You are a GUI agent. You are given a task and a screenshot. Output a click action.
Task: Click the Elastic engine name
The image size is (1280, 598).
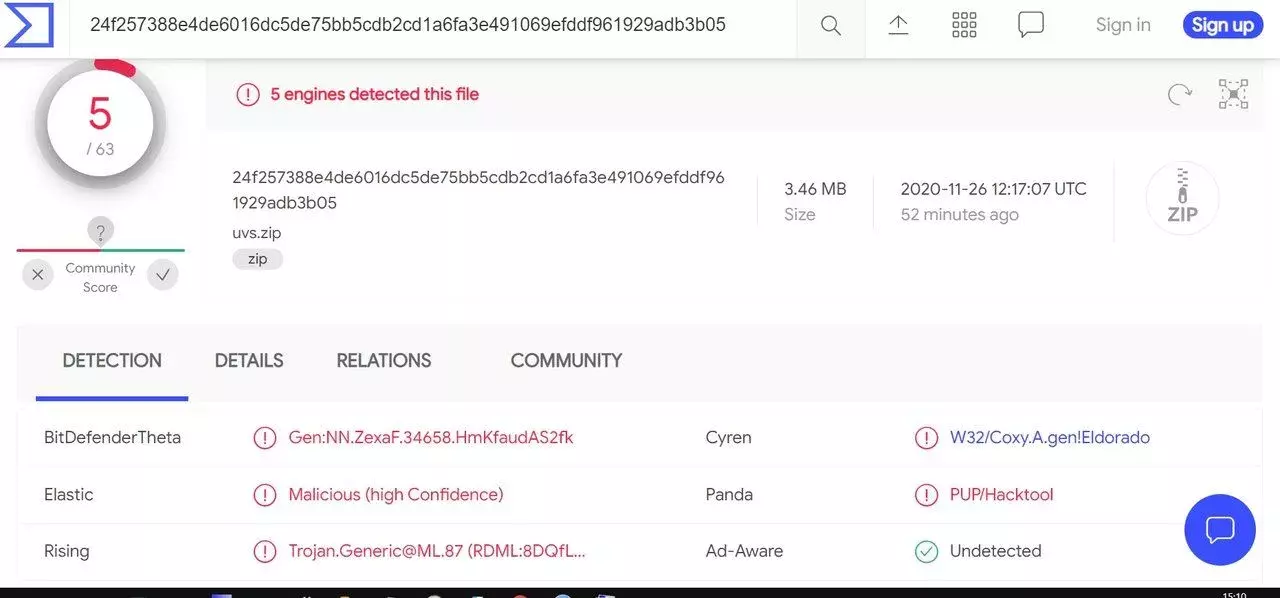(68, 494)
